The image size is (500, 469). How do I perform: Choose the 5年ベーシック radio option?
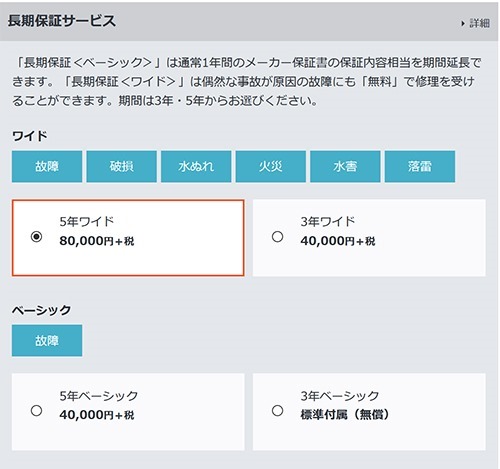pos(36,410)
